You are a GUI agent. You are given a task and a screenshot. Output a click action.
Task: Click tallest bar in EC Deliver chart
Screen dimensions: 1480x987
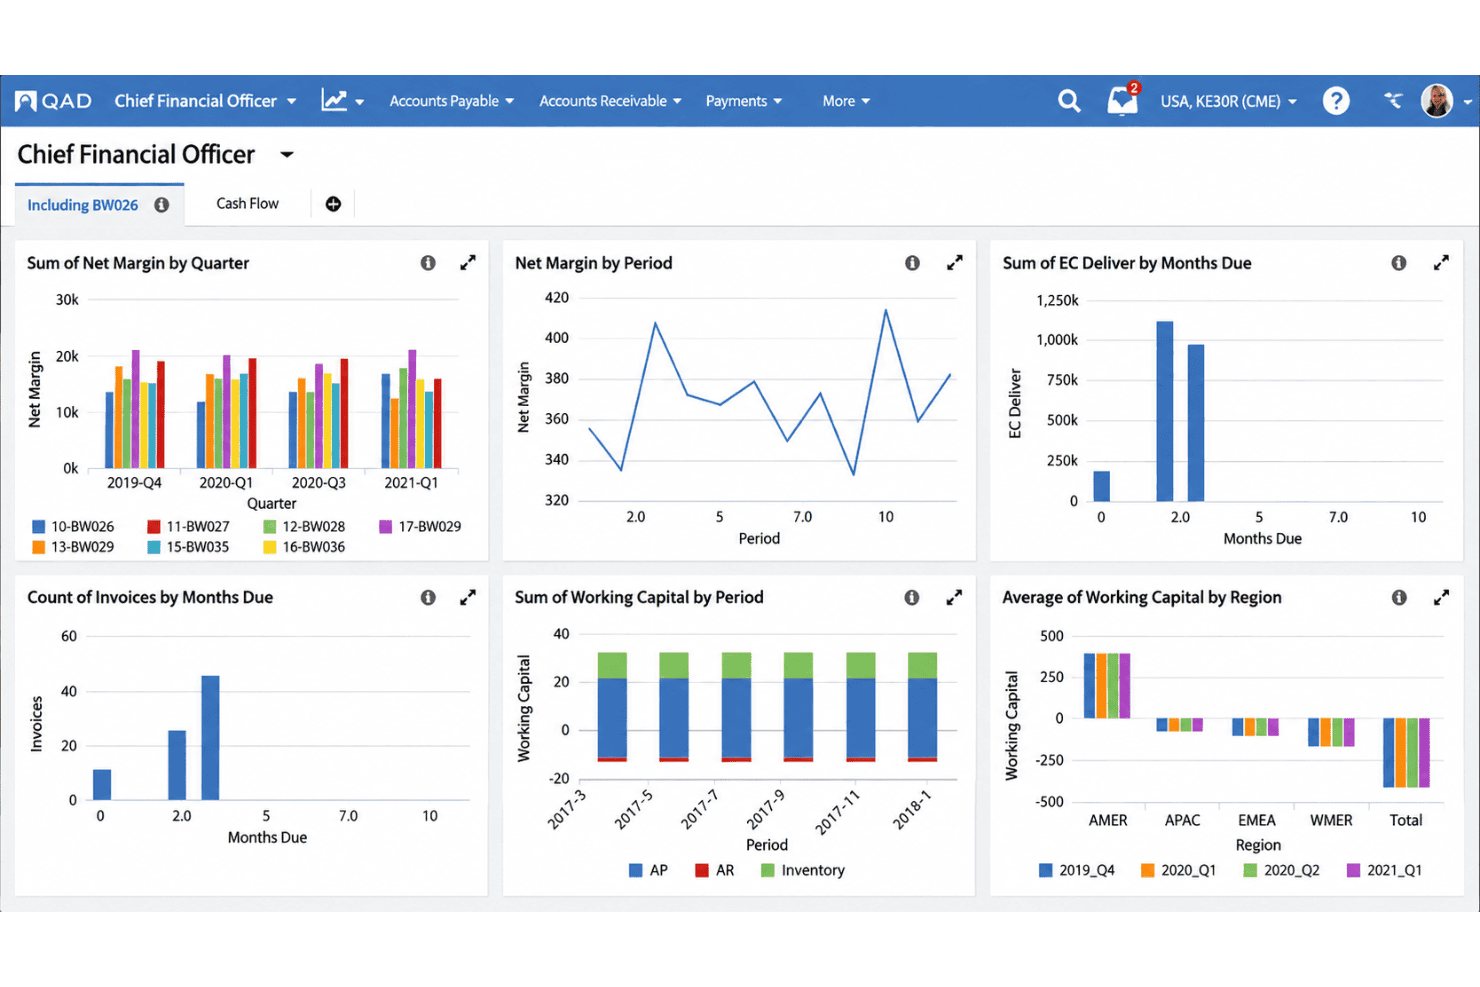point(1164,411)
